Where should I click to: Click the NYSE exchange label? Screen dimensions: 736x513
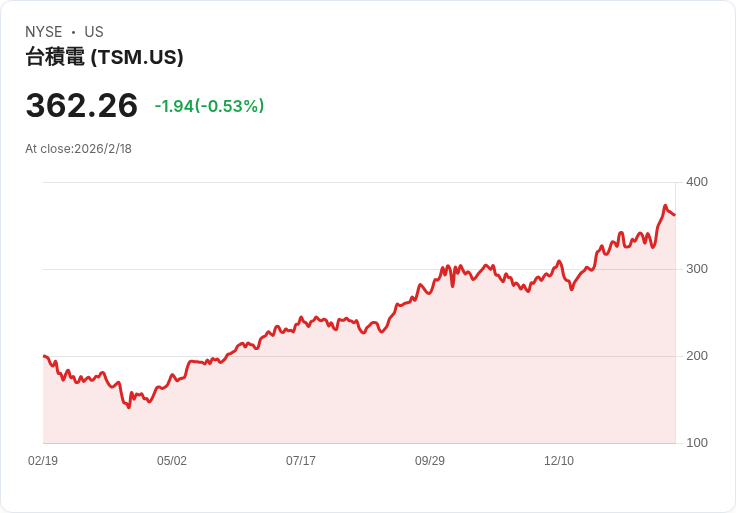click(x=44, y=32)
